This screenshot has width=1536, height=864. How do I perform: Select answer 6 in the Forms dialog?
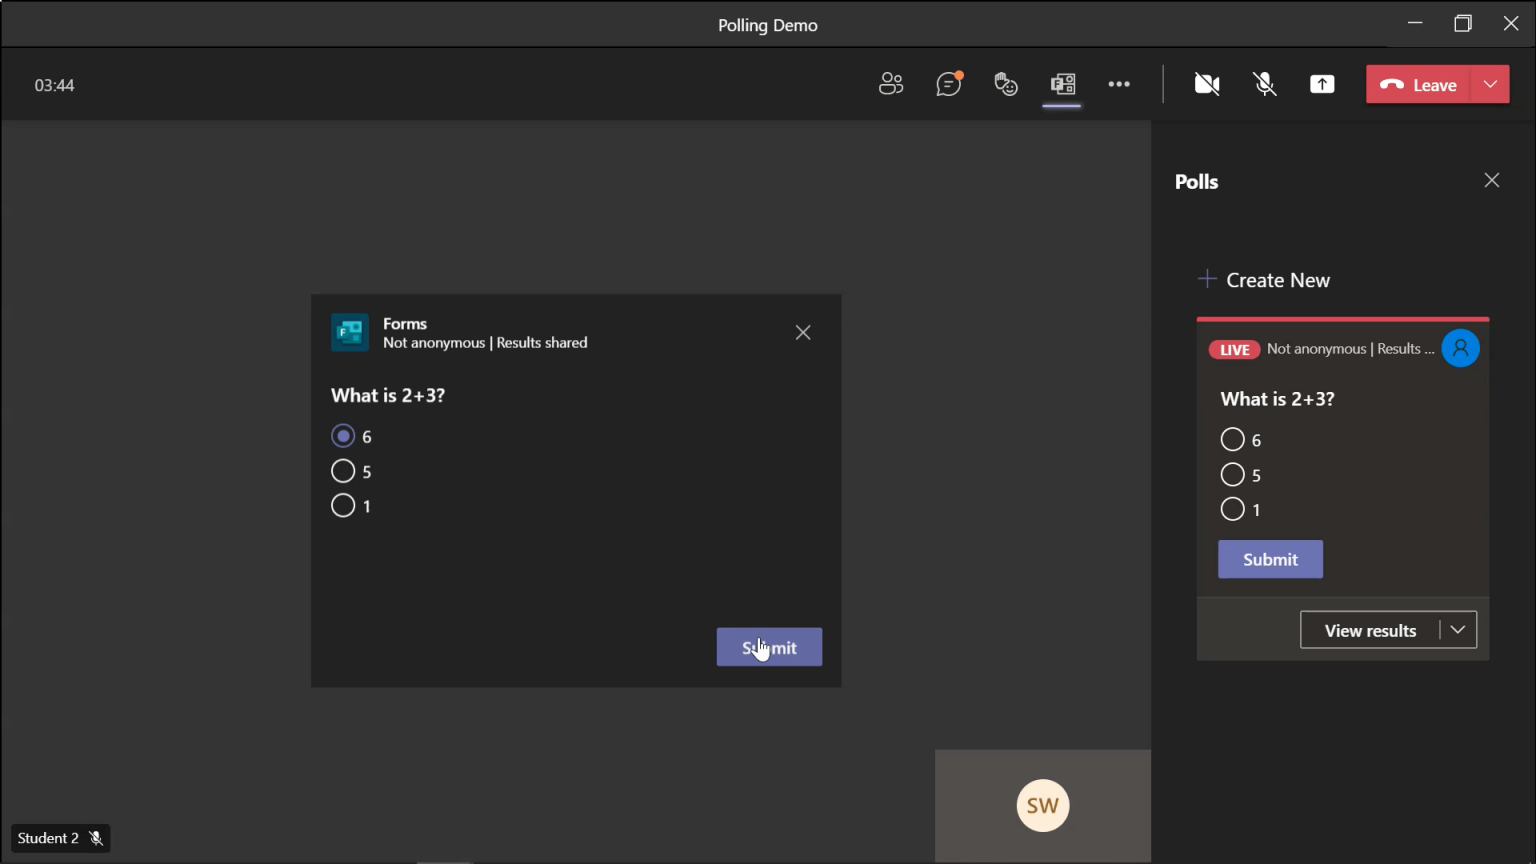(344, 436)
